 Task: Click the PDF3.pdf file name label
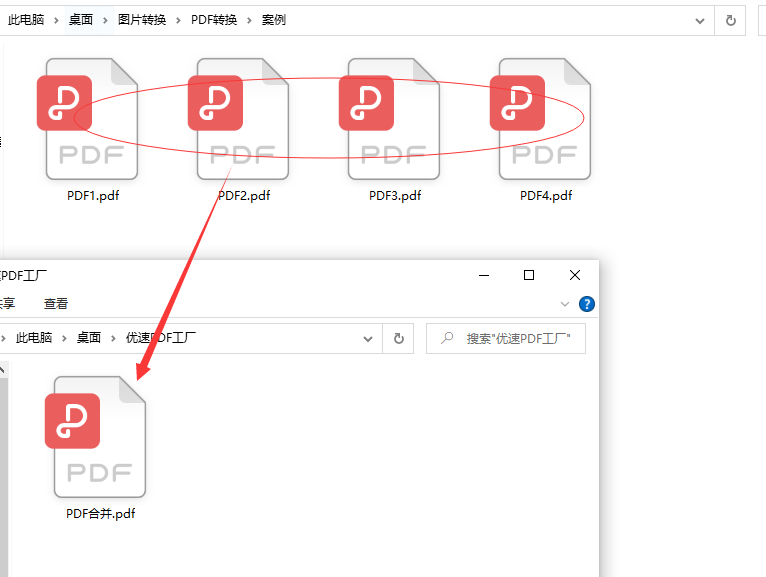tap(395, 196)
